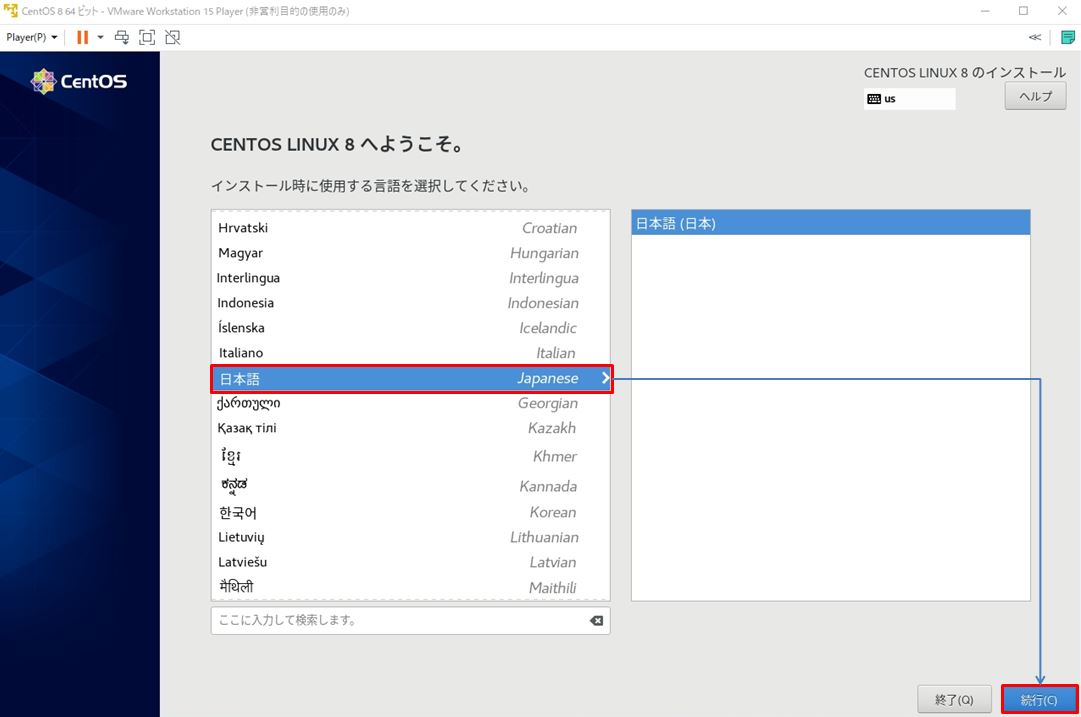This screenshot has width=1081, height=717.
Task: Select Íslenska Icelandic language
Action: coord(410,327)
